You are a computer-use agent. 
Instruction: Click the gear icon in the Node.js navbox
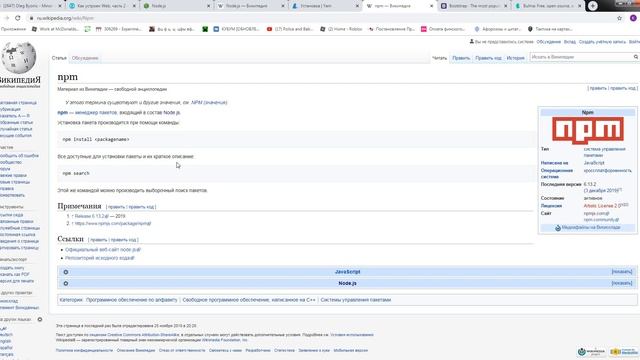(66, 283)
